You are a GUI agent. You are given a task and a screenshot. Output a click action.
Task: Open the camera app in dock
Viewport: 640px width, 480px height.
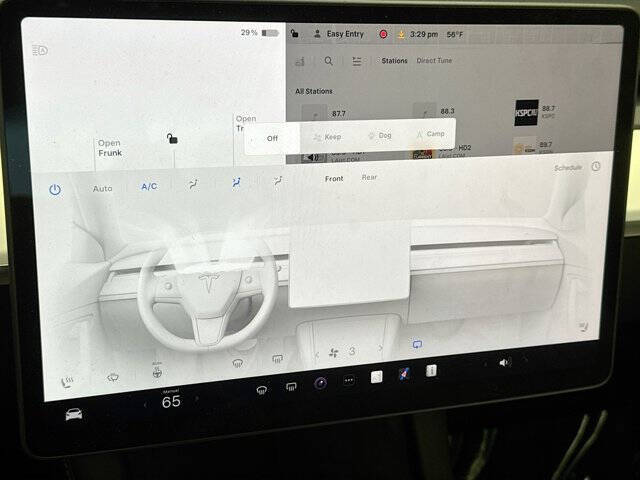(320, 383)
